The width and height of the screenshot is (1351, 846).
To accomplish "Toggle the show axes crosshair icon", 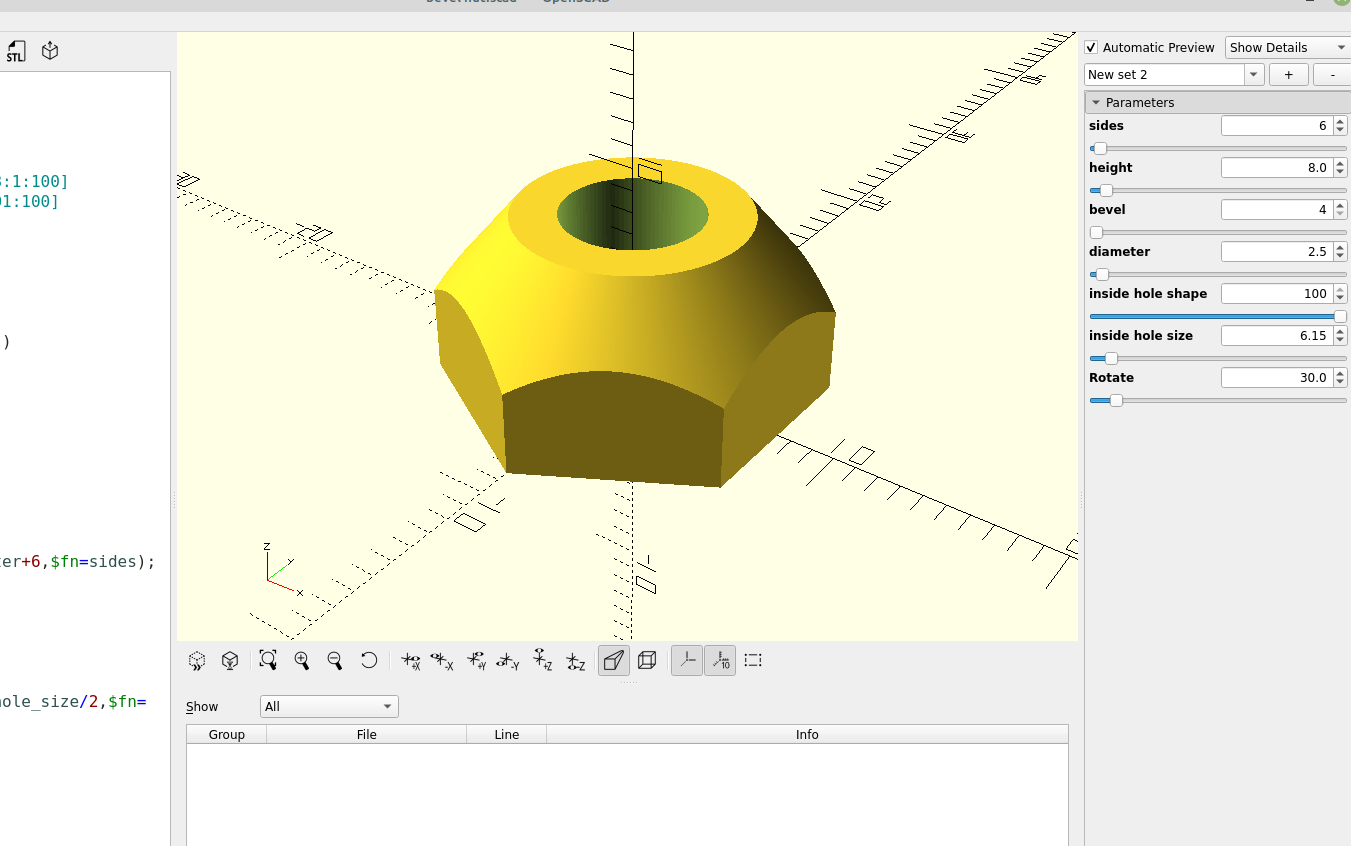I will tap(687, 660).
